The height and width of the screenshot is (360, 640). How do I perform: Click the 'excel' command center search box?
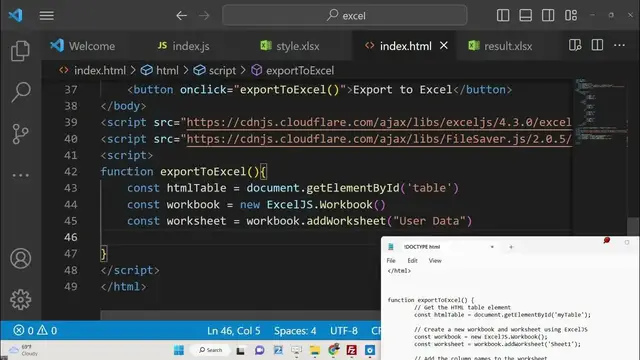(344, 16)
